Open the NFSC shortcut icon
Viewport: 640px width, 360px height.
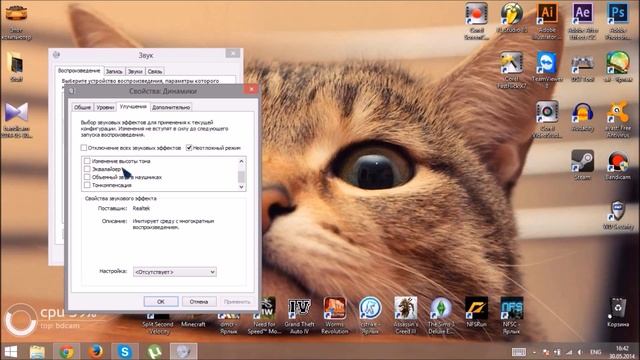click(x=511, y=315)
